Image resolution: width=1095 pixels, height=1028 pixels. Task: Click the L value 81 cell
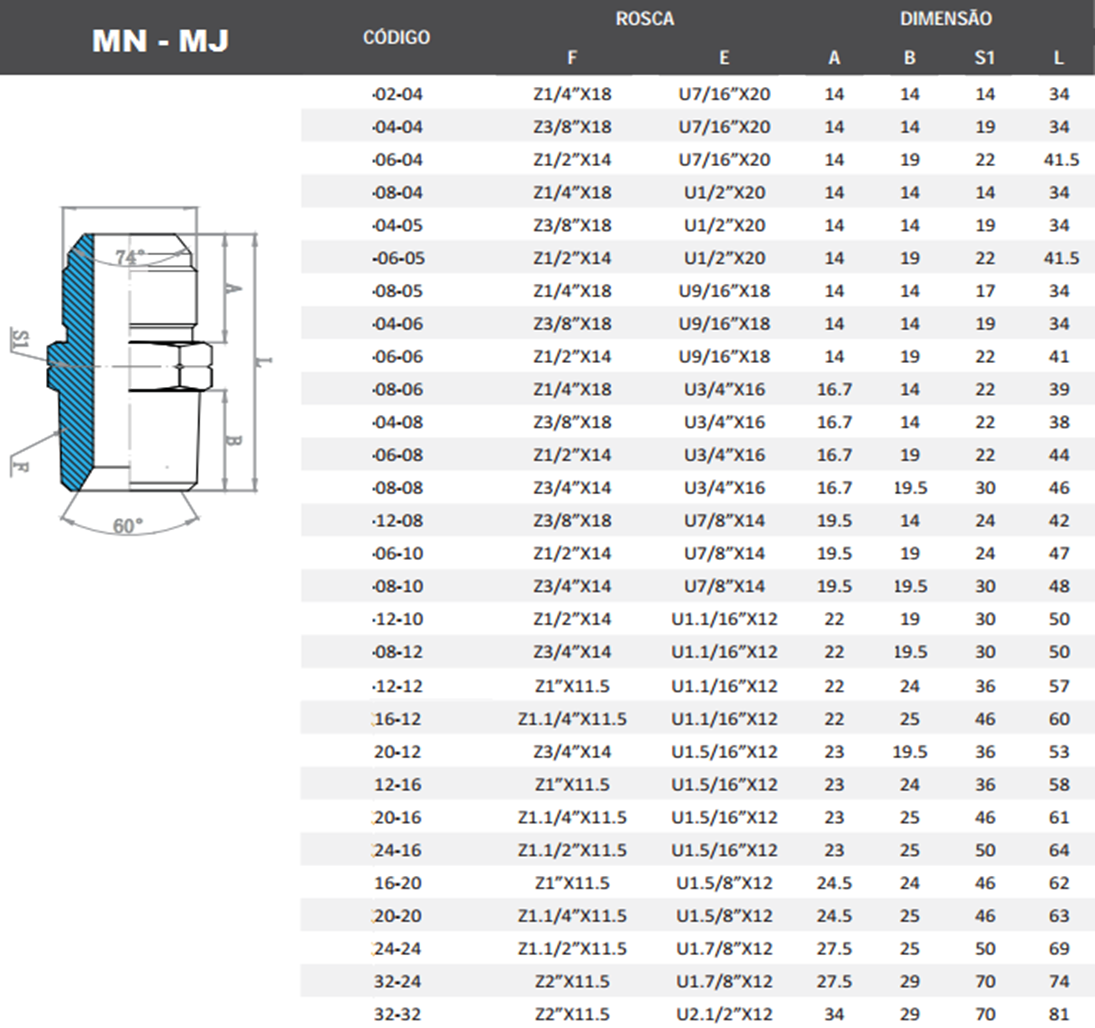[1059, 1014]
